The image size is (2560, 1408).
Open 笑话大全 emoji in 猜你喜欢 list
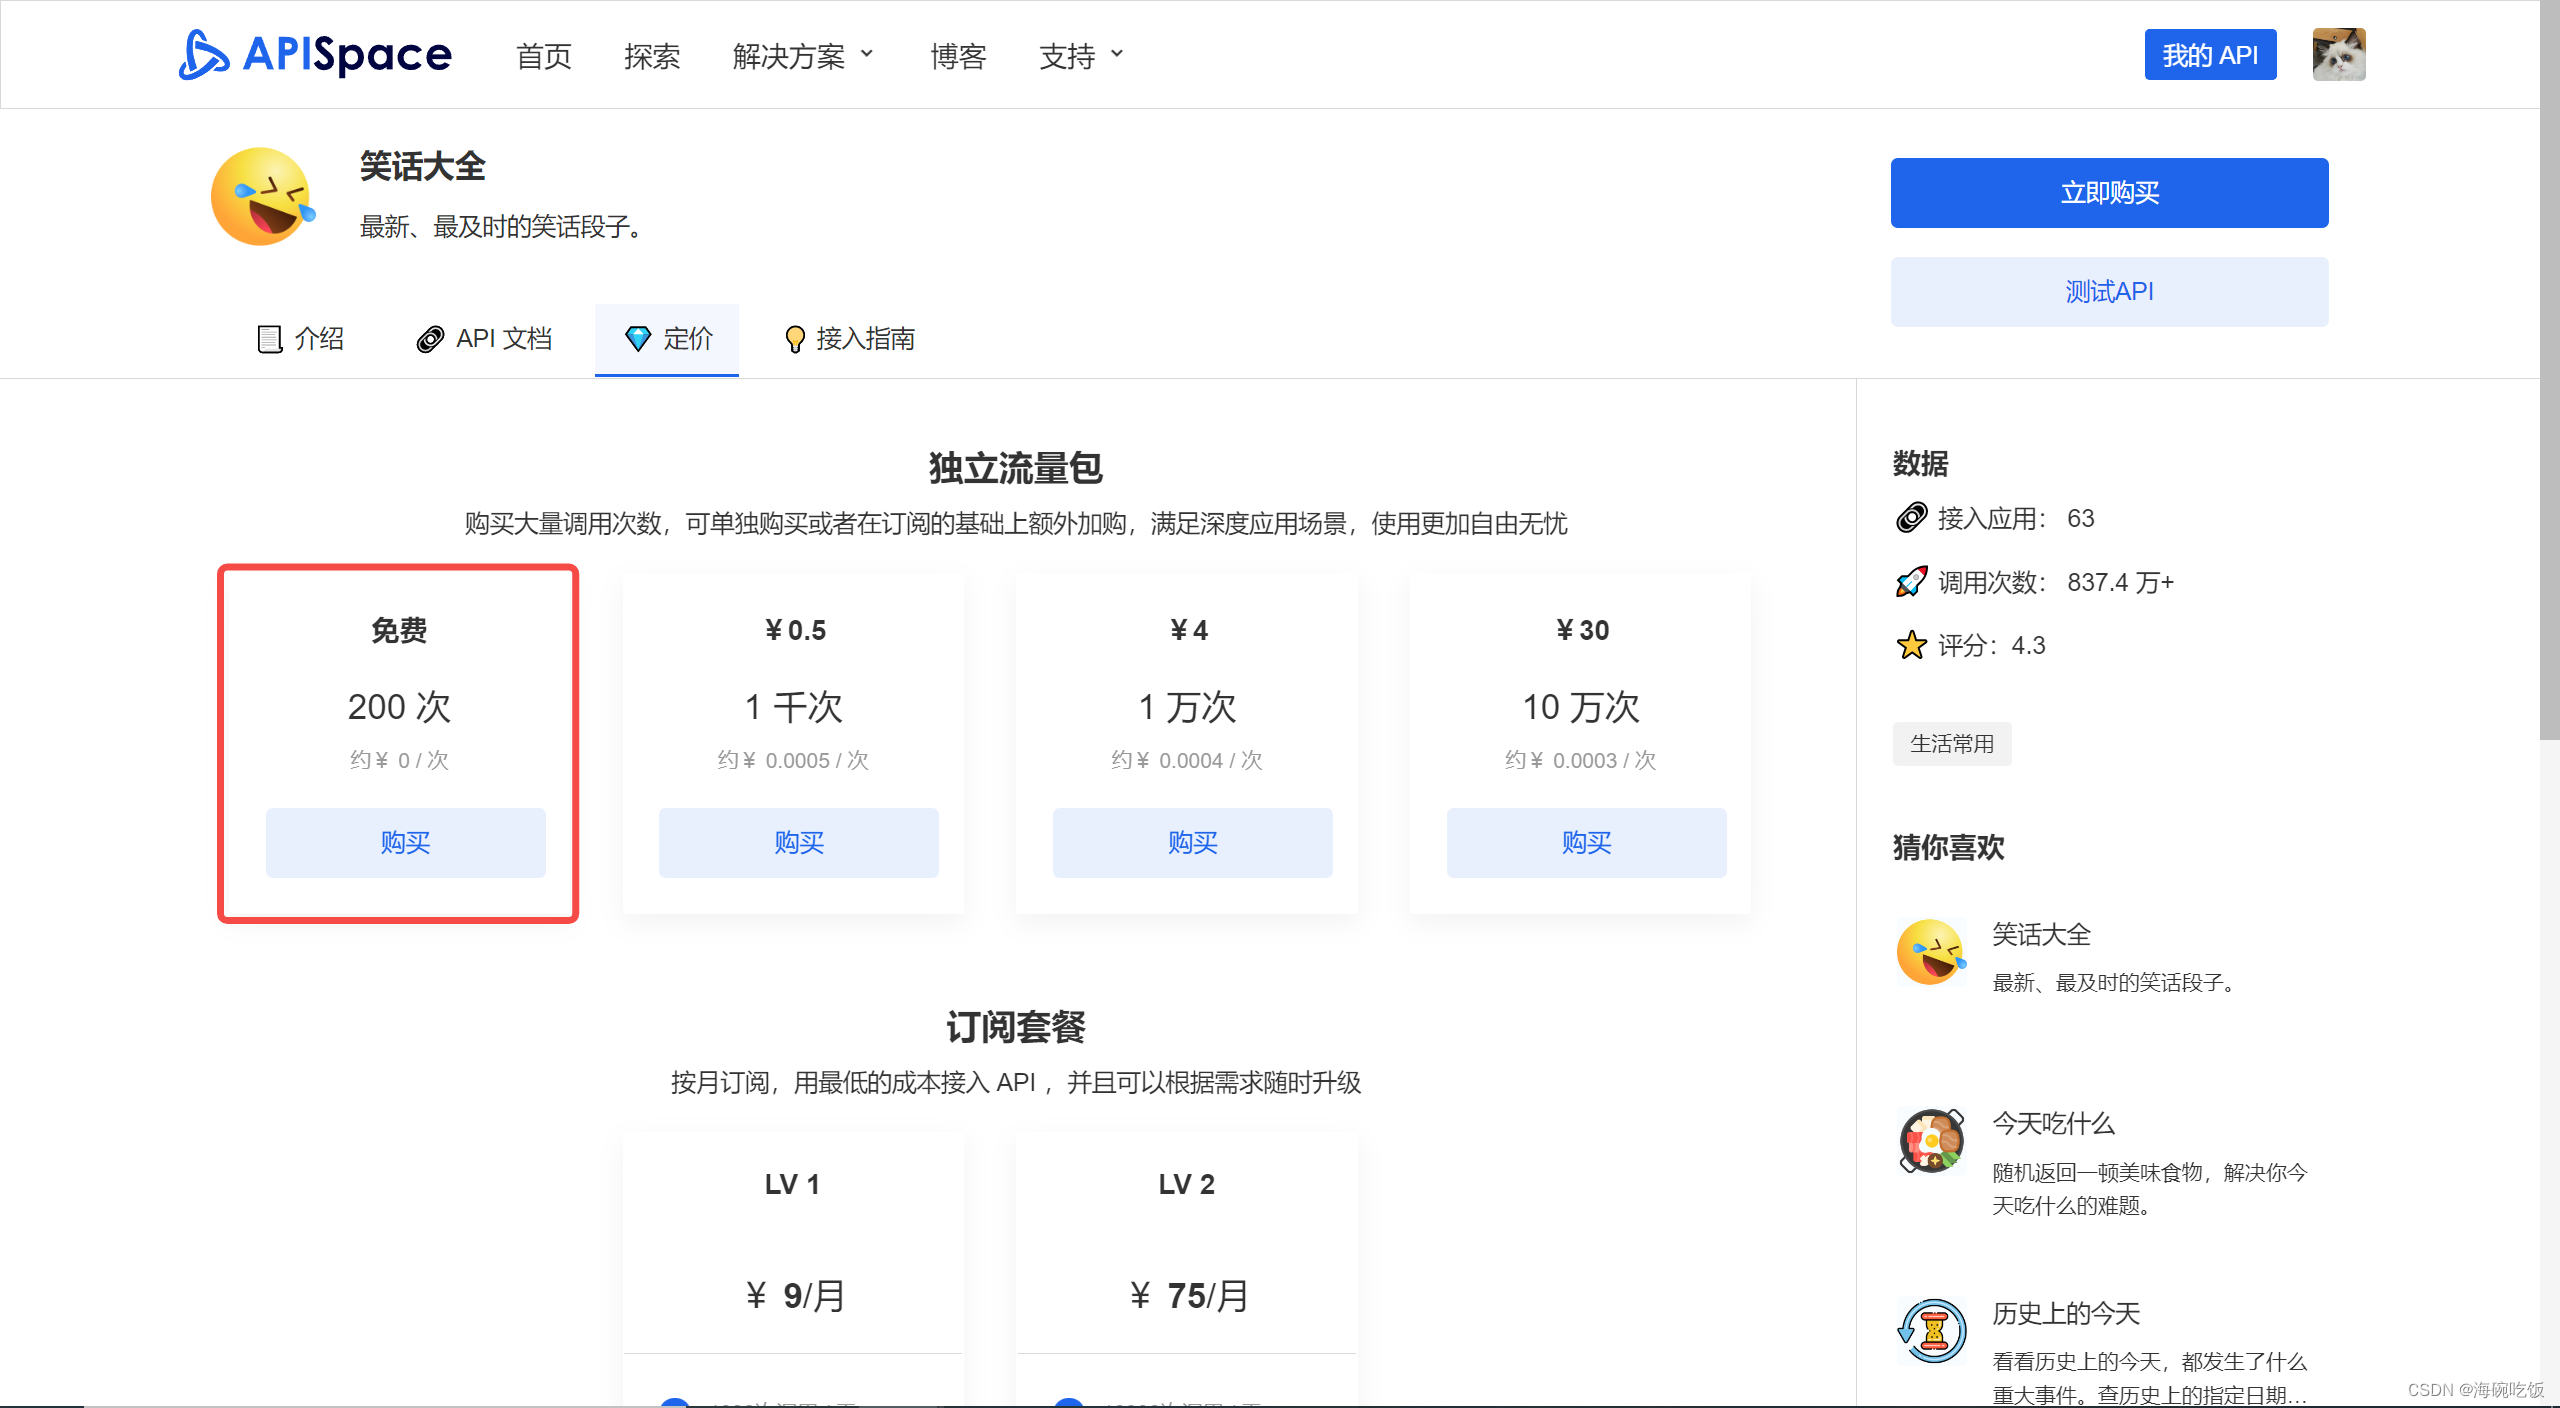click(1931, 952)
